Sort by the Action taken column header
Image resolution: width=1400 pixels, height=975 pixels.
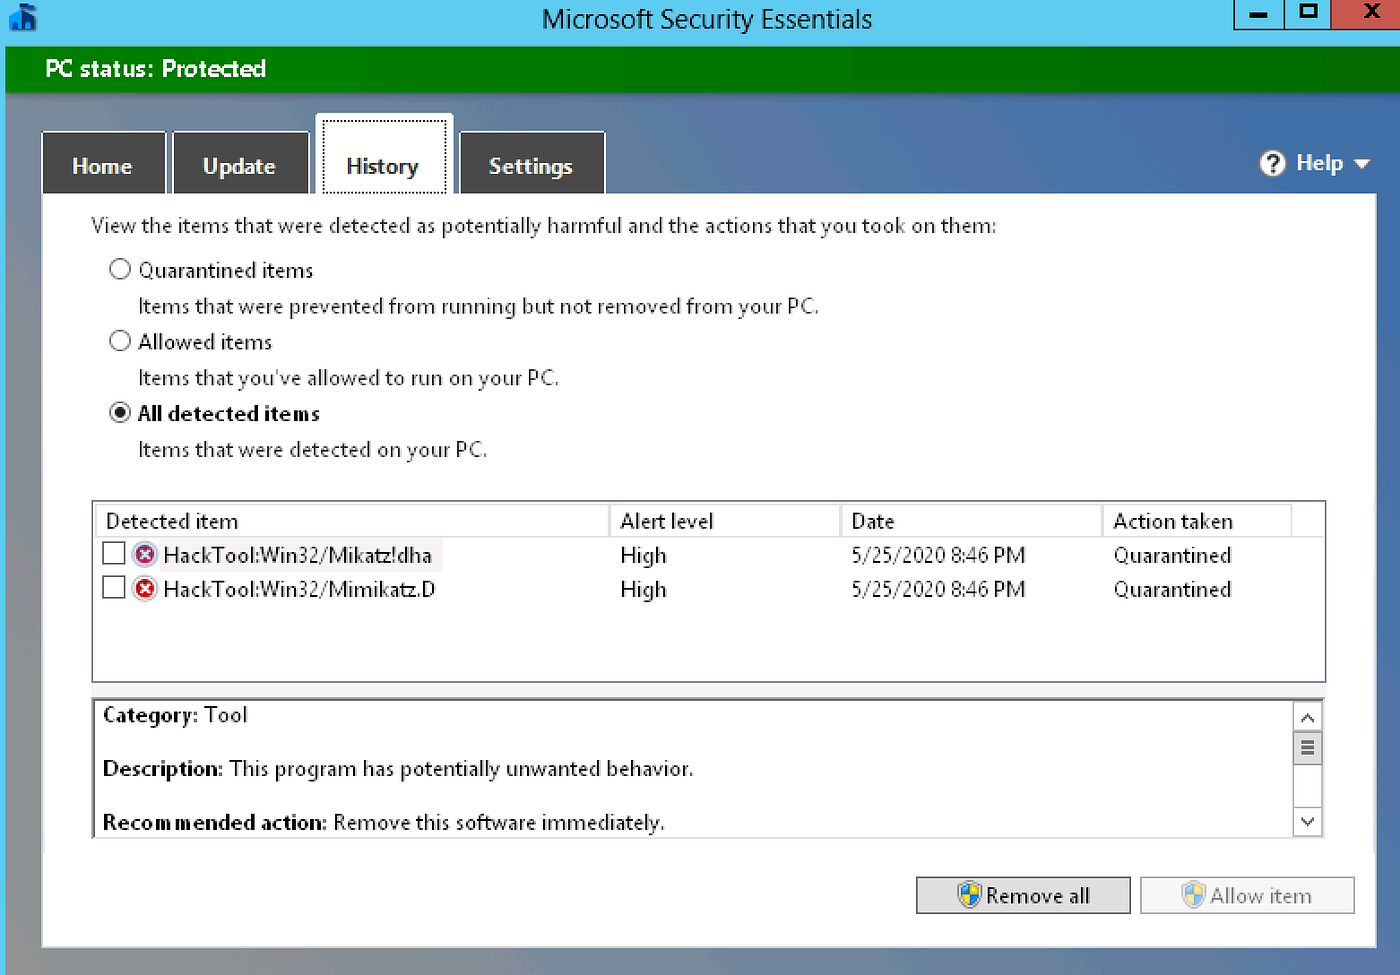(x=1197, y=521)
